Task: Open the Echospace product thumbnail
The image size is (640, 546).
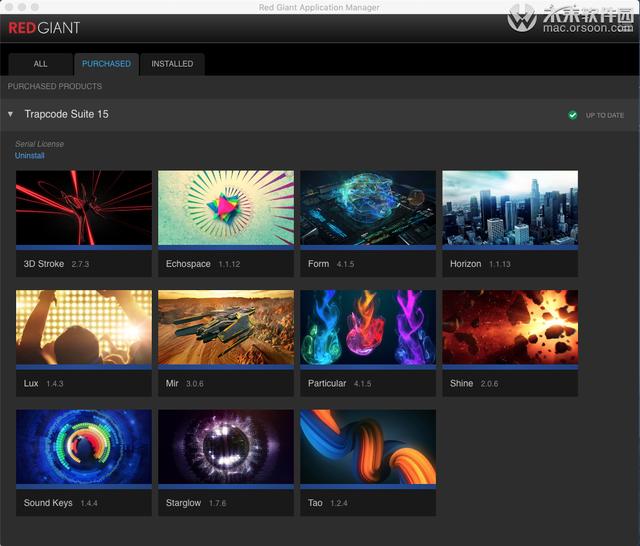Action: tap(226, 208)
